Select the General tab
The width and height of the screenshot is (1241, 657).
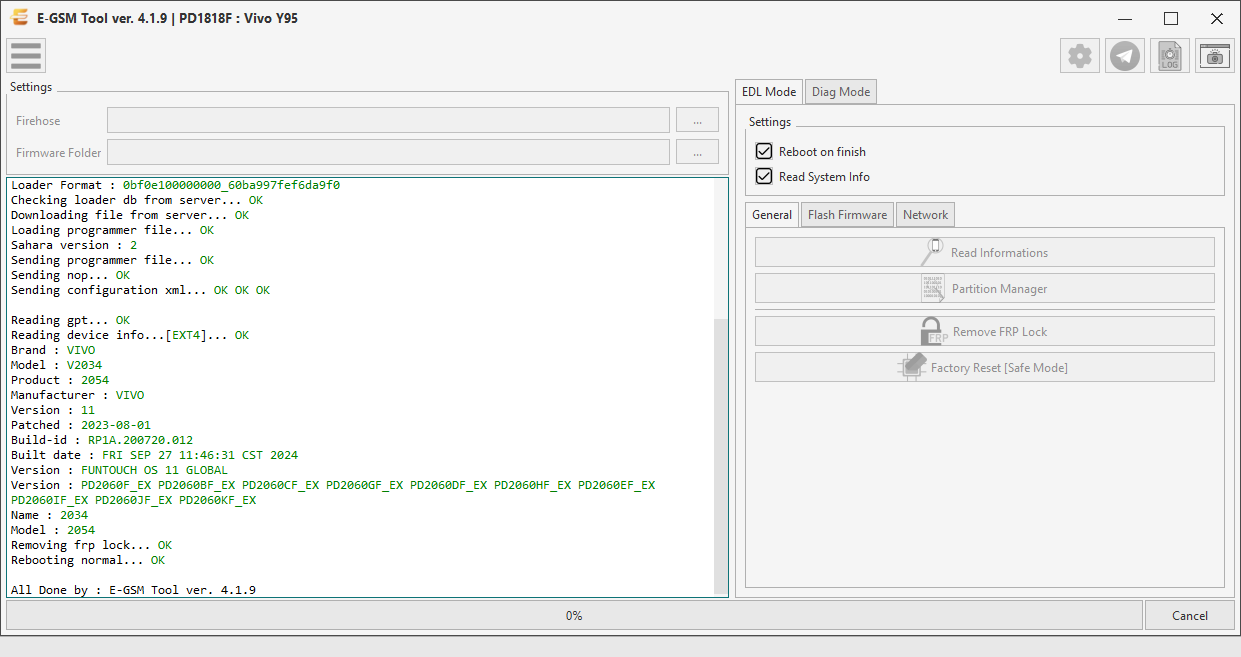(772, 215)
